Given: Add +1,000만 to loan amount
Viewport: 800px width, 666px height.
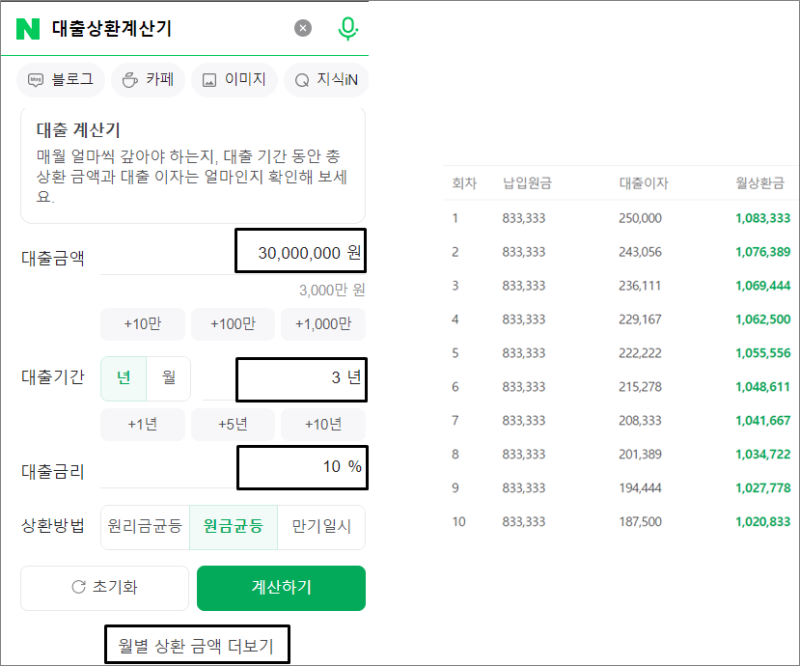Looking at the screenshot, I should pyautogui.click(x=323, y=324).
